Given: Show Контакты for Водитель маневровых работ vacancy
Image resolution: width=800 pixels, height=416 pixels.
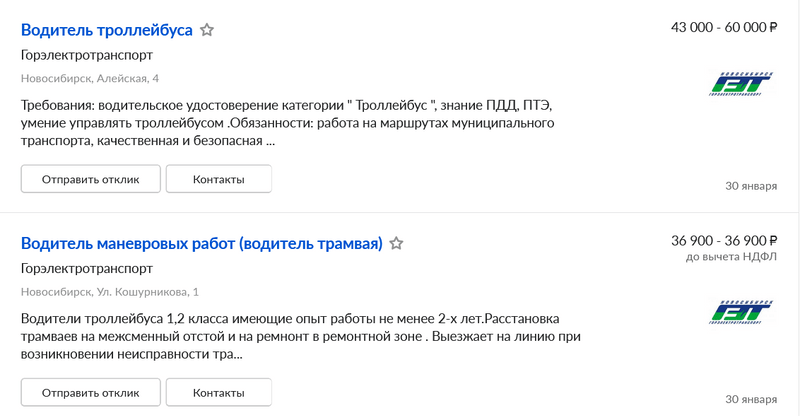Looking at the screenshot, I should (x=218, y=392).
